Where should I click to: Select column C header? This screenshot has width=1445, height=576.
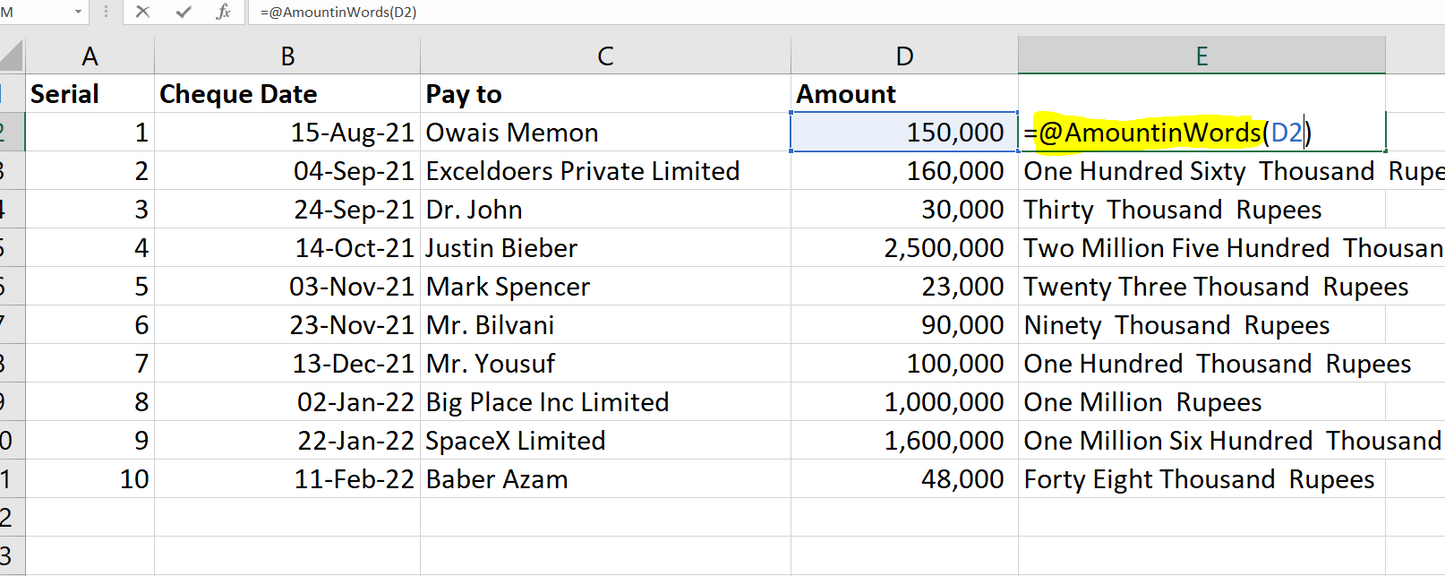coord(604,56)
